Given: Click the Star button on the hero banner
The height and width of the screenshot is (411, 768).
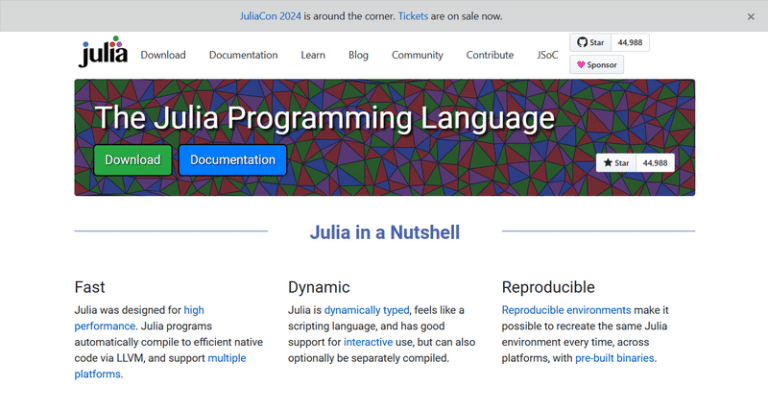Looking at the screenshot, I should (x=616, y=163).
